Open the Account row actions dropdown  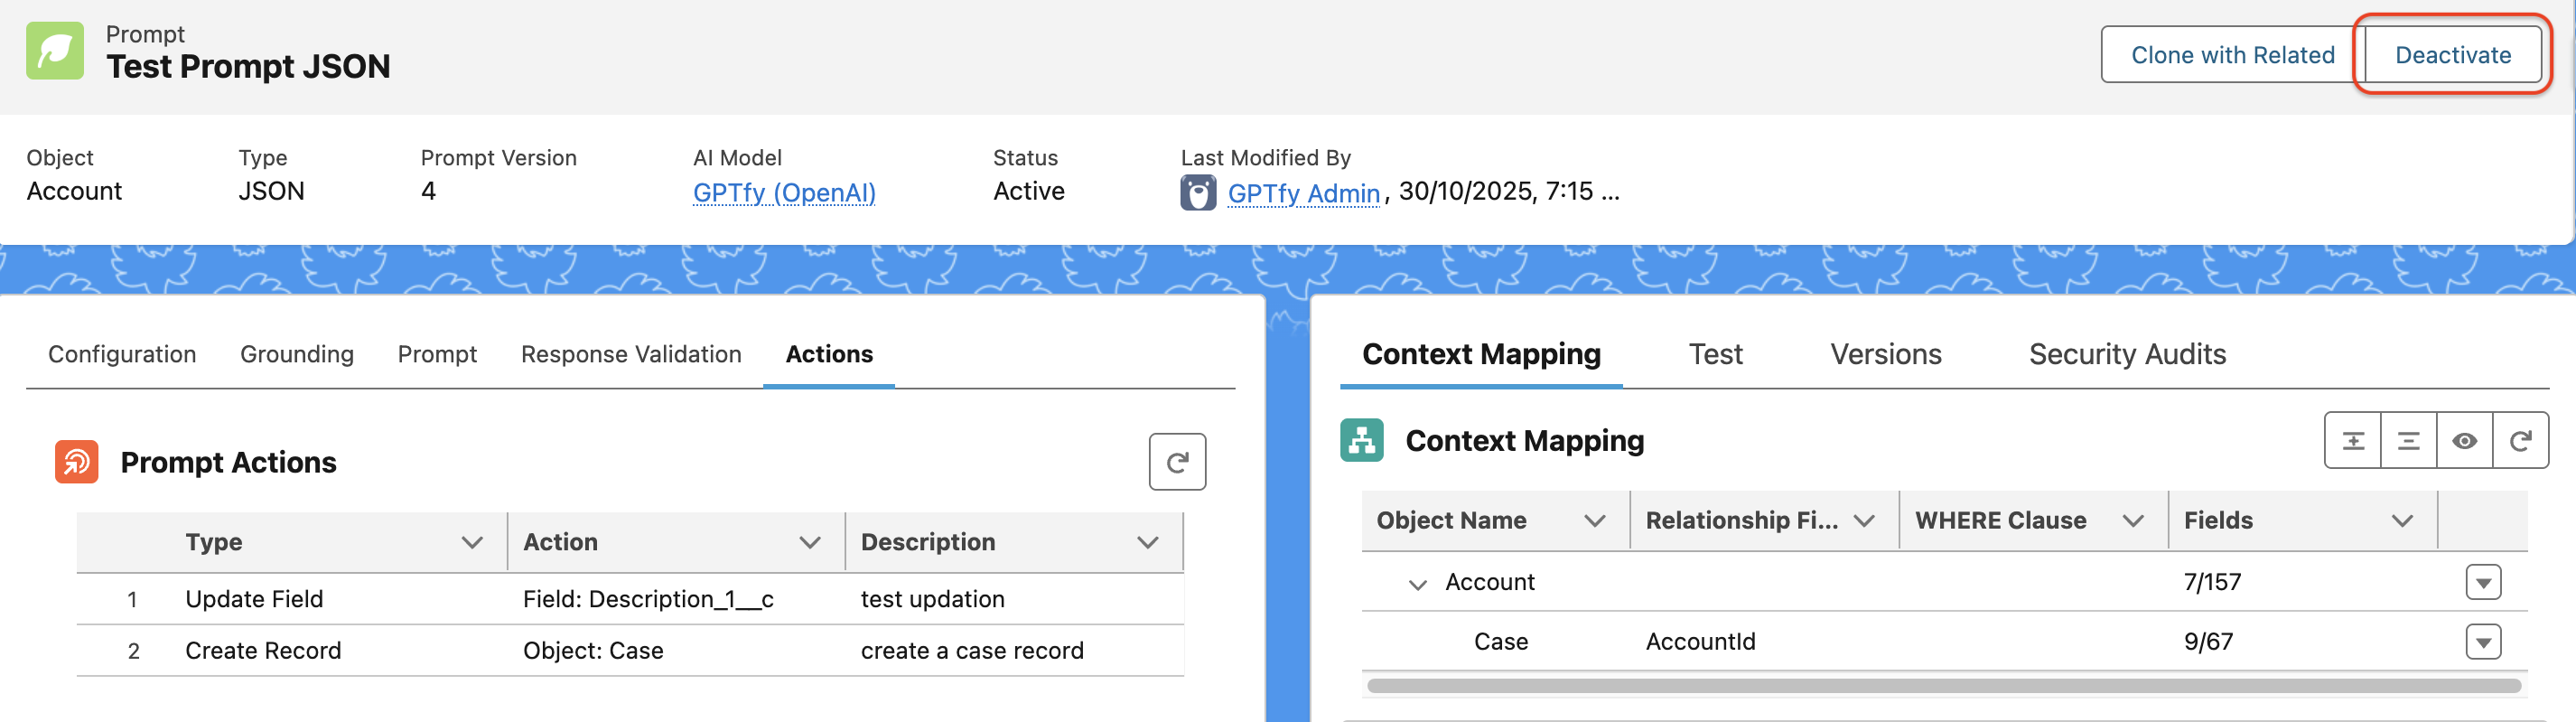tap(2482, 582)
